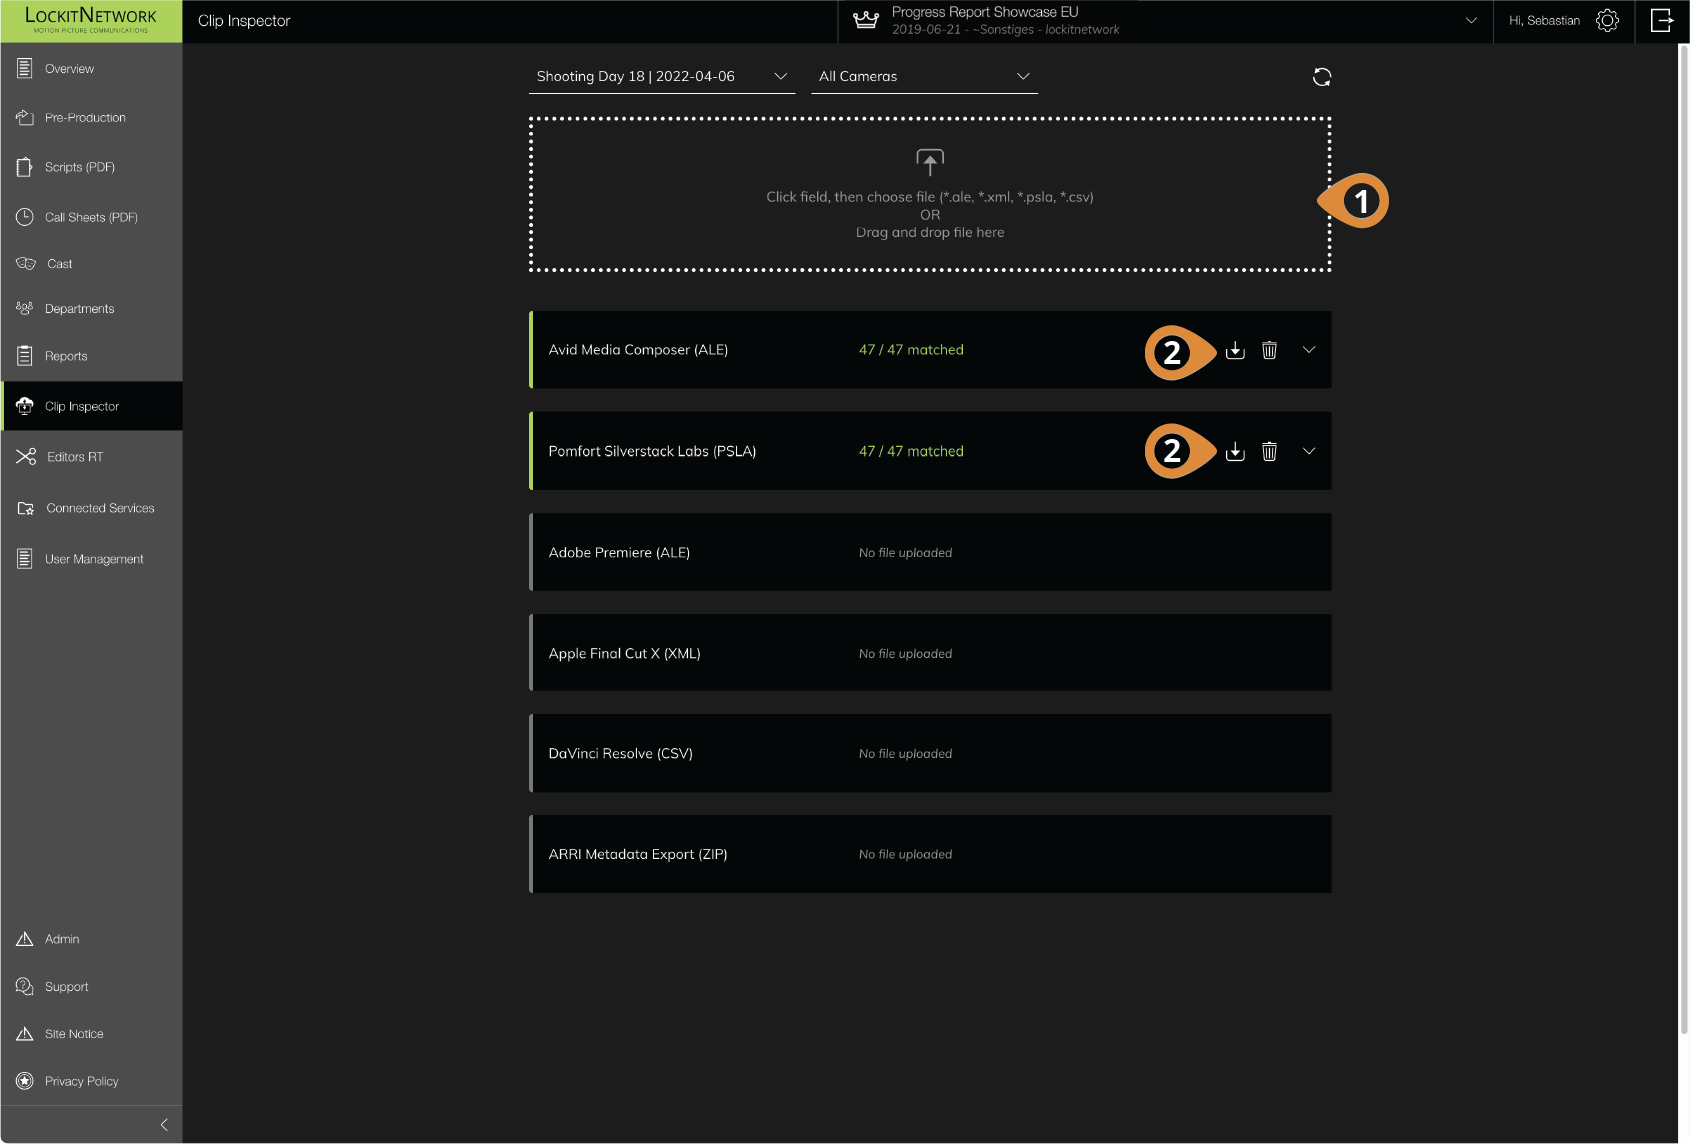
Task: Click the Cast masks icon
Action: click(x=25, y=264)
